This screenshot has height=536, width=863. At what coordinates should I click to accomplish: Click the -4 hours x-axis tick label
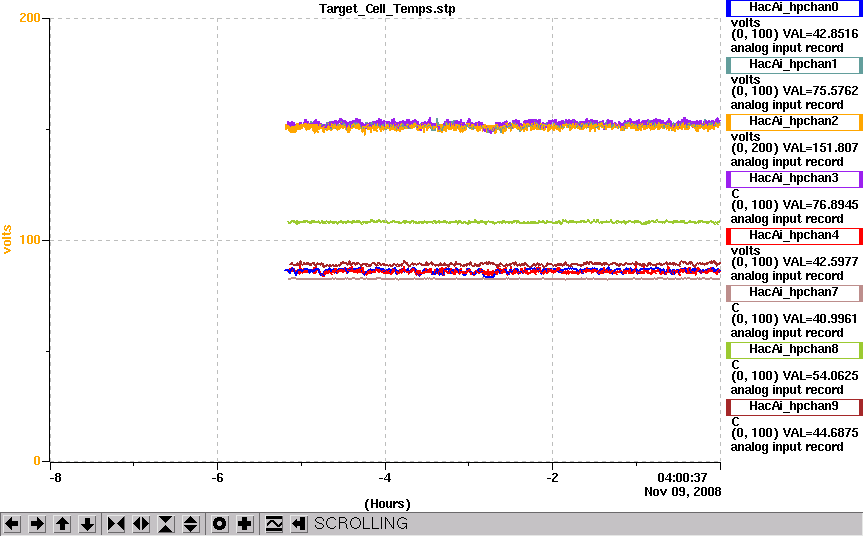[x=385, y=478]
